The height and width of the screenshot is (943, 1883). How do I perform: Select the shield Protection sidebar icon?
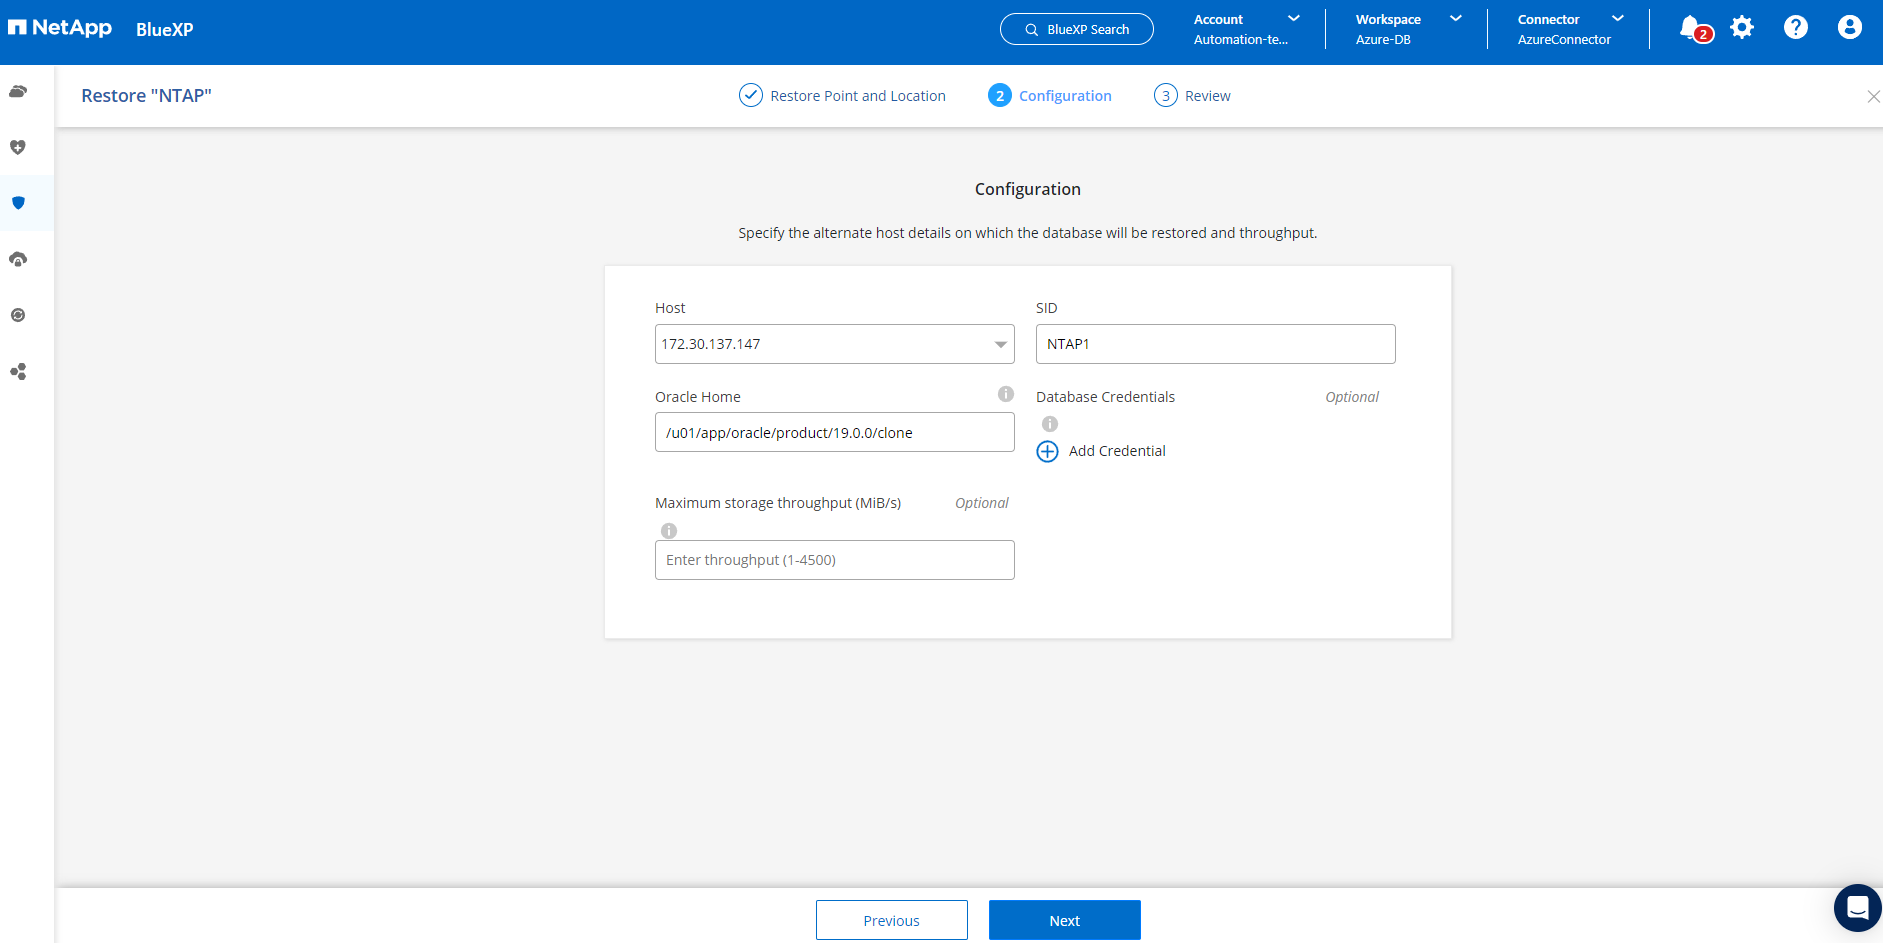[18, 203]
